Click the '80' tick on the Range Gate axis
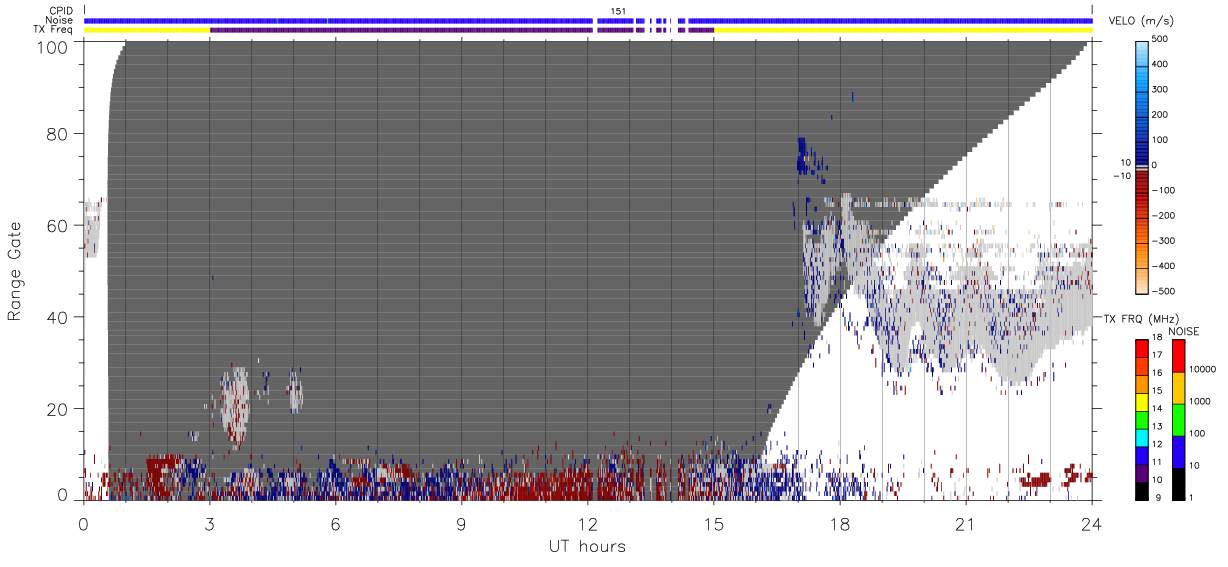 58,133
